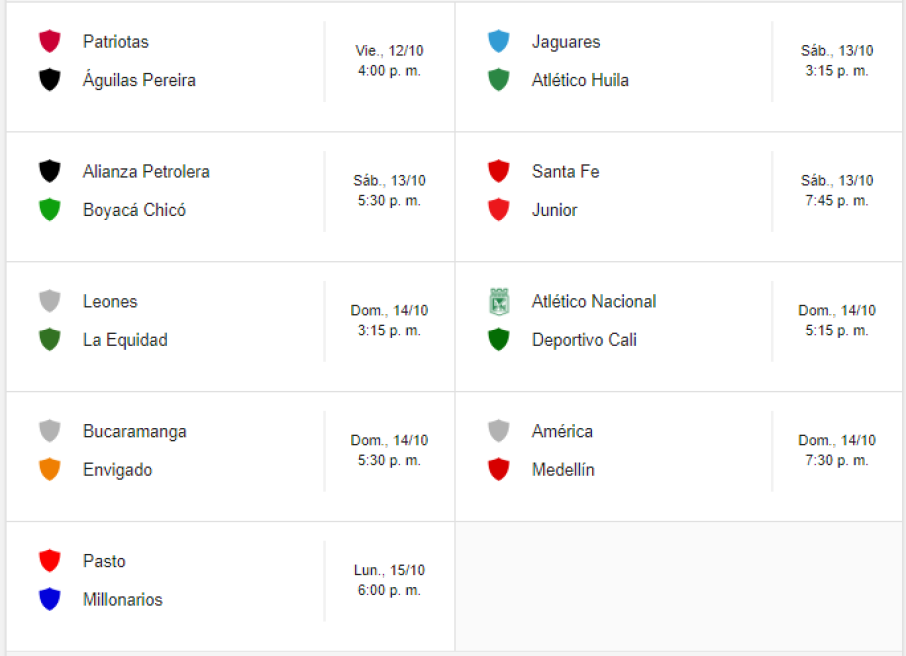Click the Patriotas crimson shield icon
Screen dimensions: 906x656
point(50,41)
